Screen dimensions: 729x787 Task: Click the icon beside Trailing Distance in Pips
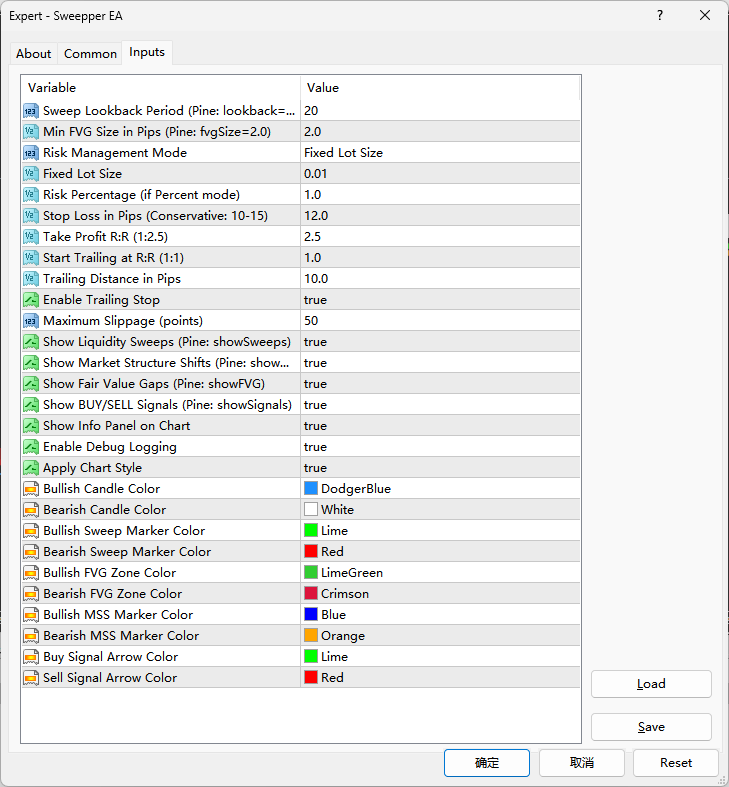point(31,279)
